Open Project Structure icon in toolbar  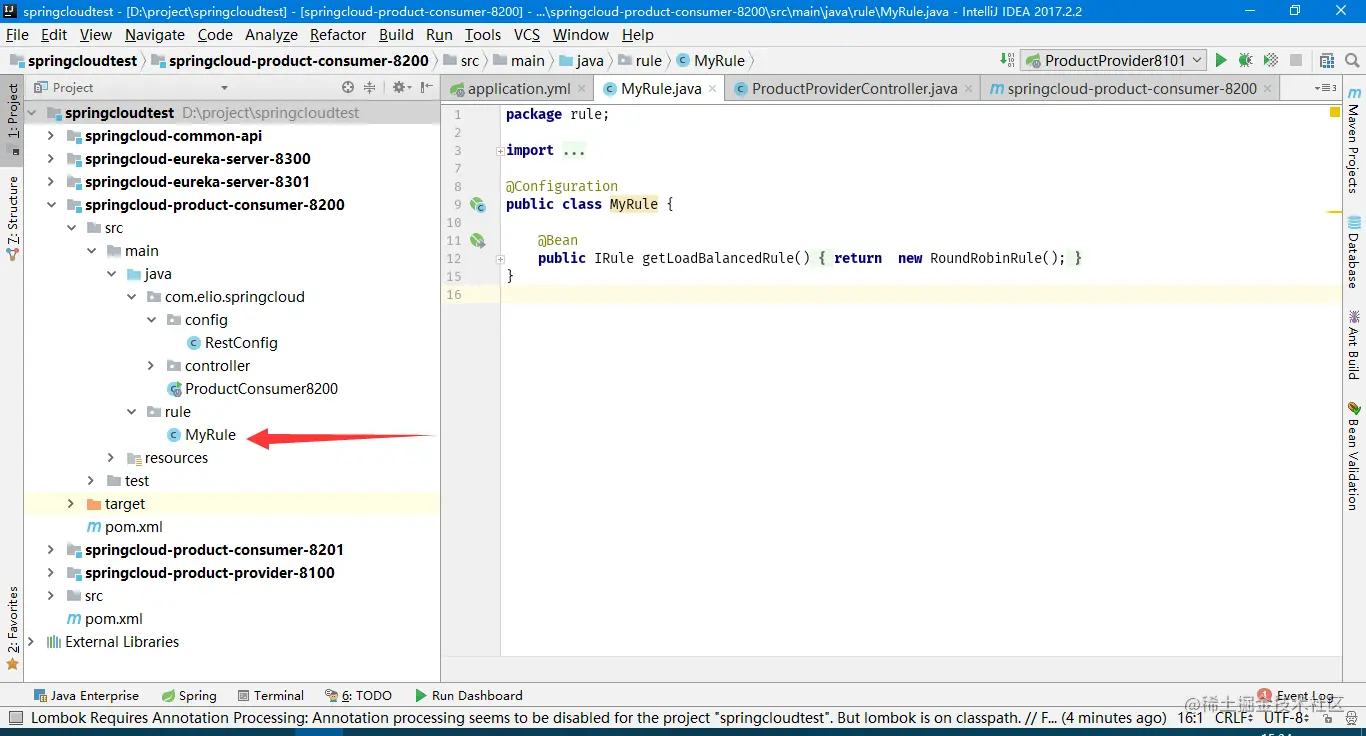pos(1327,60)
